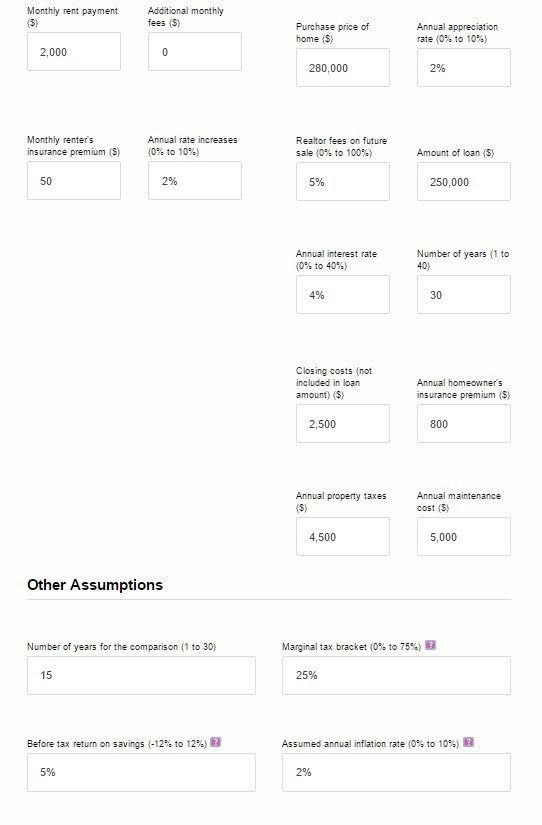Select the loan Number of years field showing 30
Viewport: 542px width, 825px height.
point(464,295)
